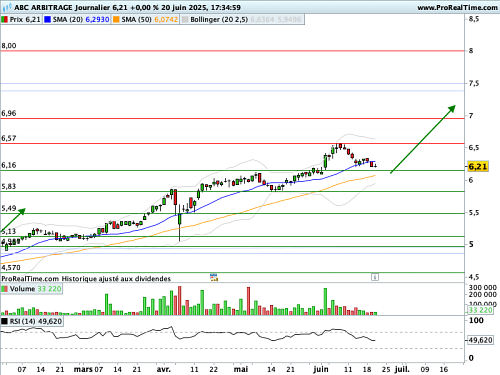Click the Volume 33 220 indicator label
500x375 pixels.
coord(35,289)
